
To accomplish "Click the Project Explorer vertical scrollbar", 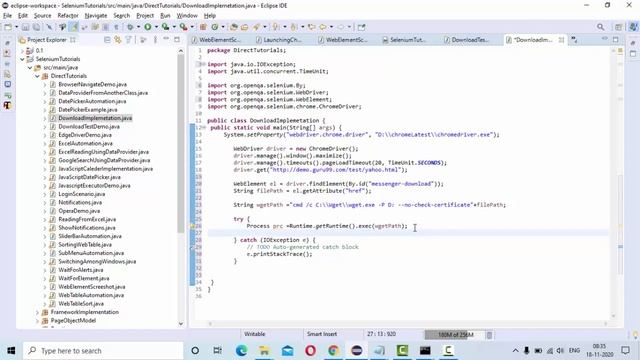I will click(181, 143).
